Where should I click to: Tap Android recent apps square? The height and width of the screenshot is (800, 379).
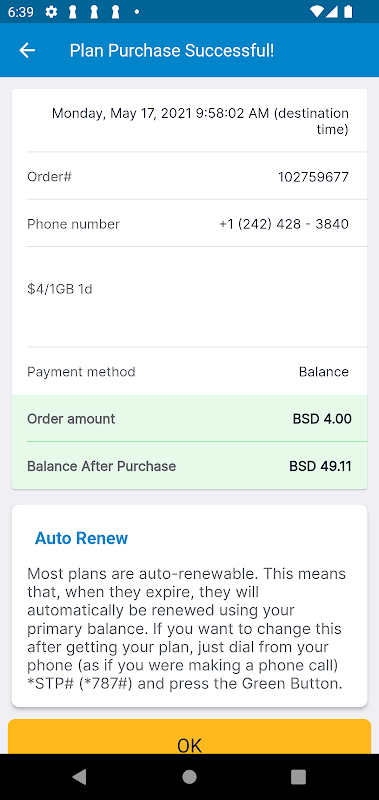(298, 777)
